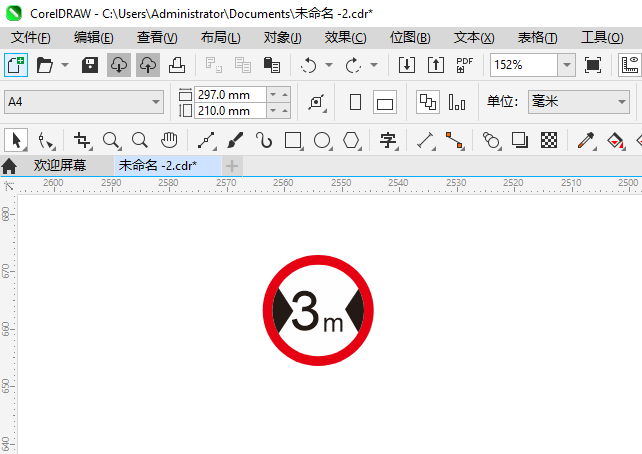Click the Import icon
The image size is (642, 454).
(x=407, y=65)
